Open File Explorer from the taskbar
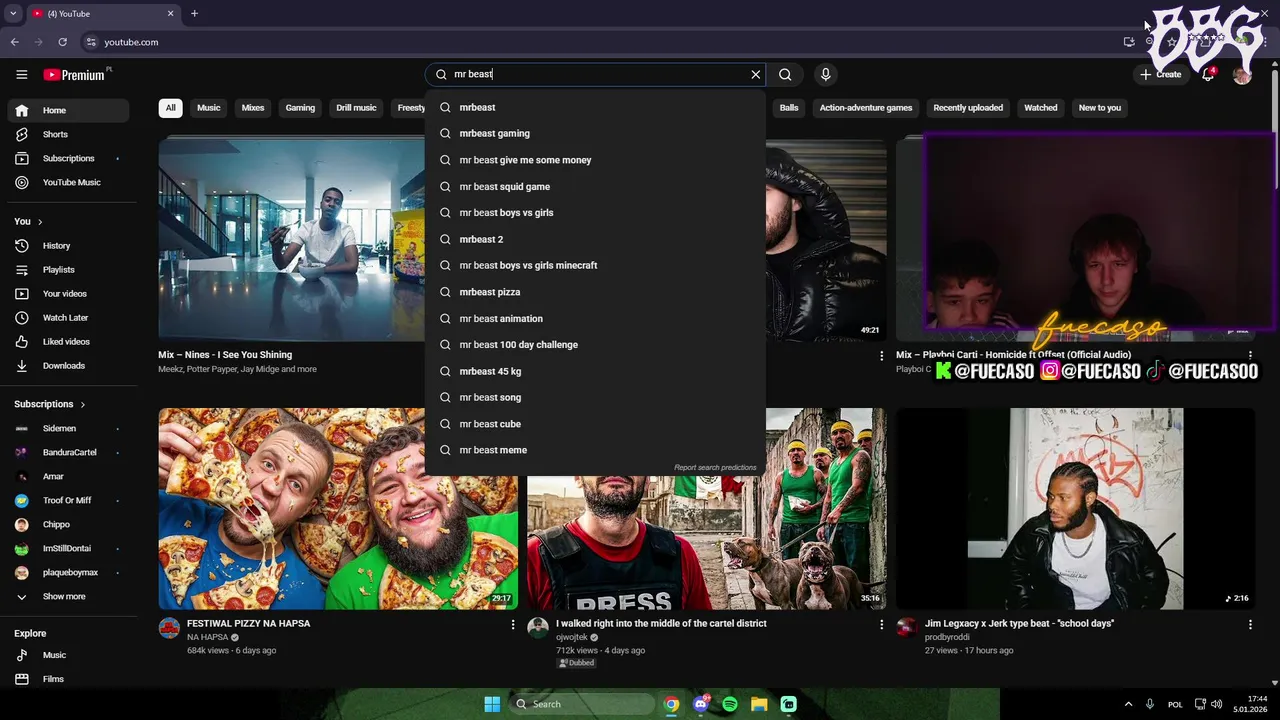 click(x=759, y=704)
